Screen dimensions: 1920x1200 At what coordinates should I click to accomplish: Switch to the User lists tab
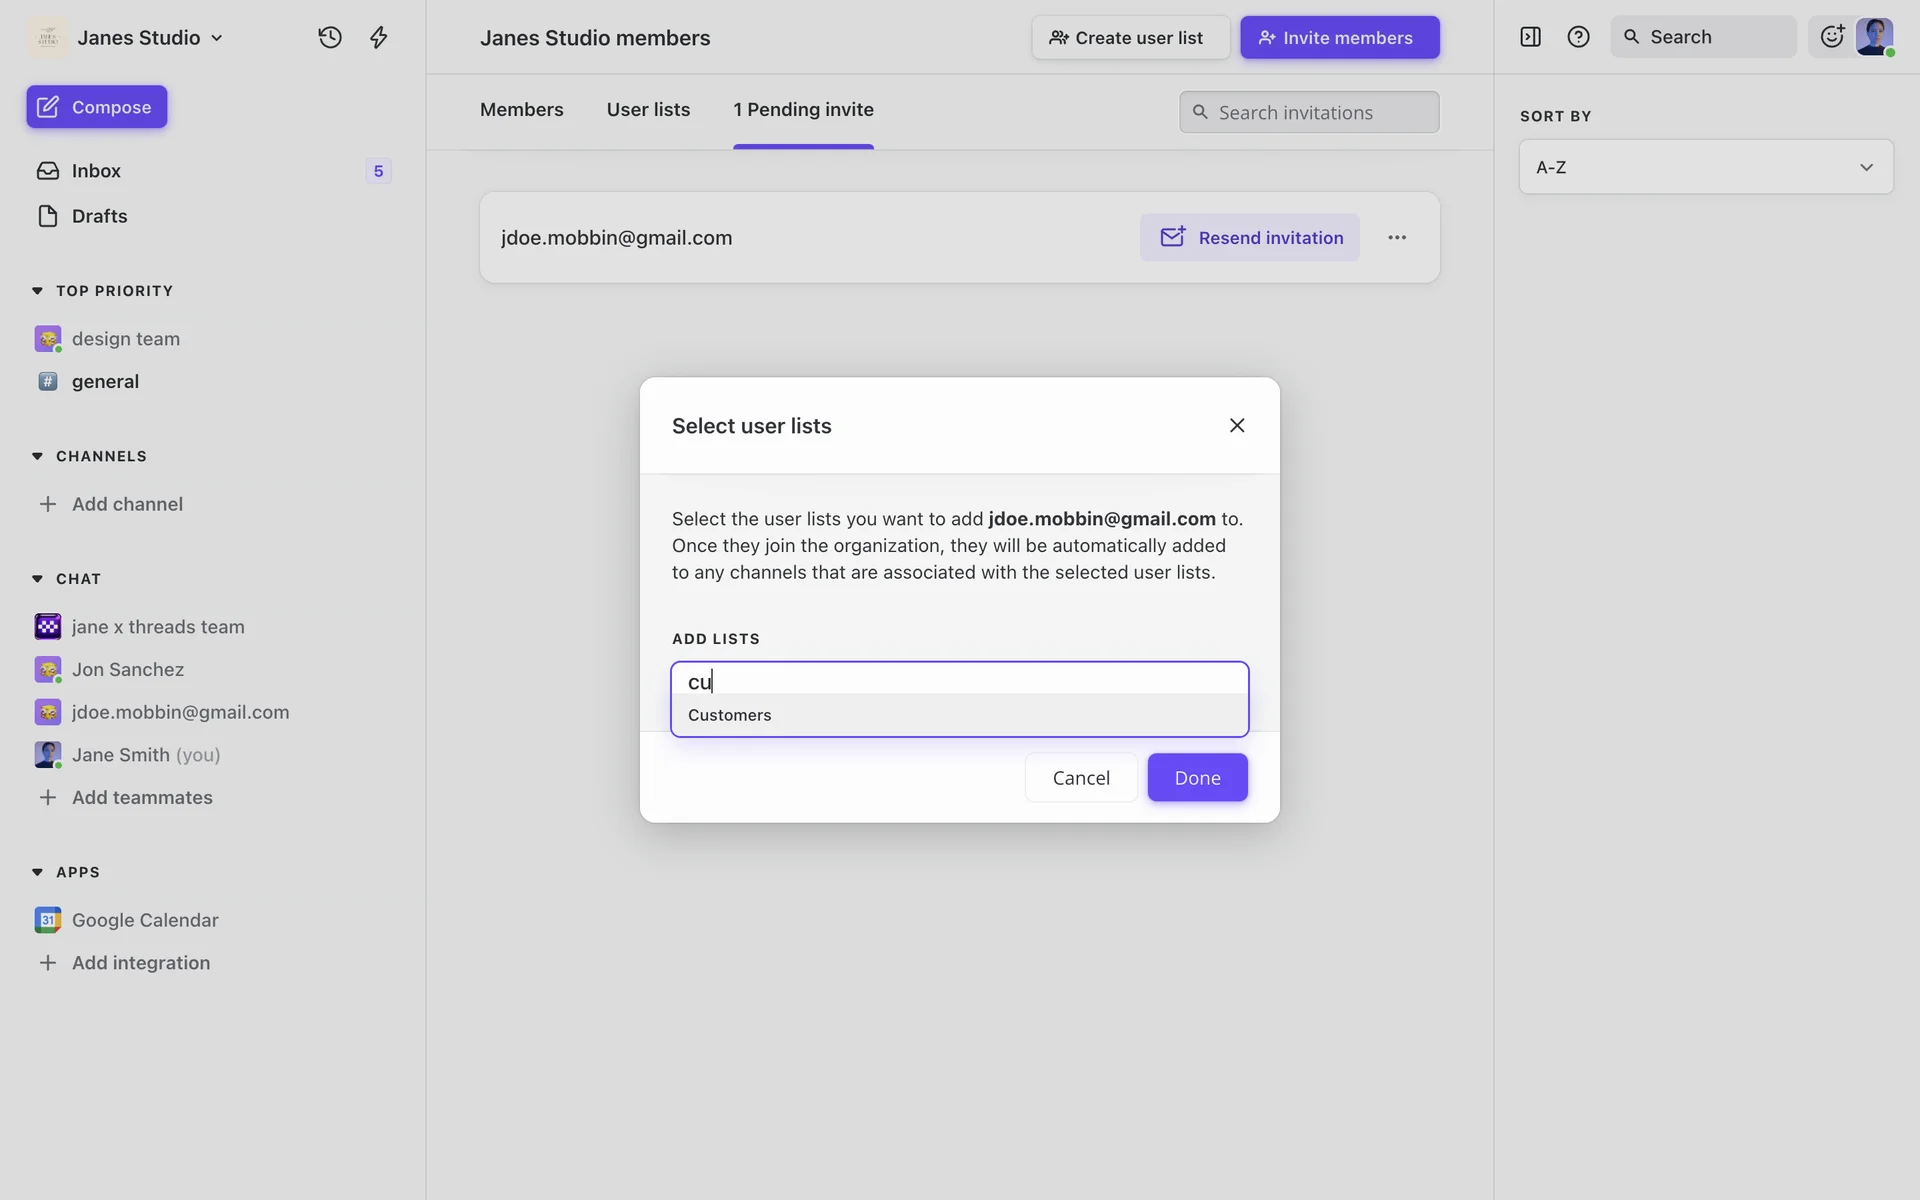(x=648, y=110)
